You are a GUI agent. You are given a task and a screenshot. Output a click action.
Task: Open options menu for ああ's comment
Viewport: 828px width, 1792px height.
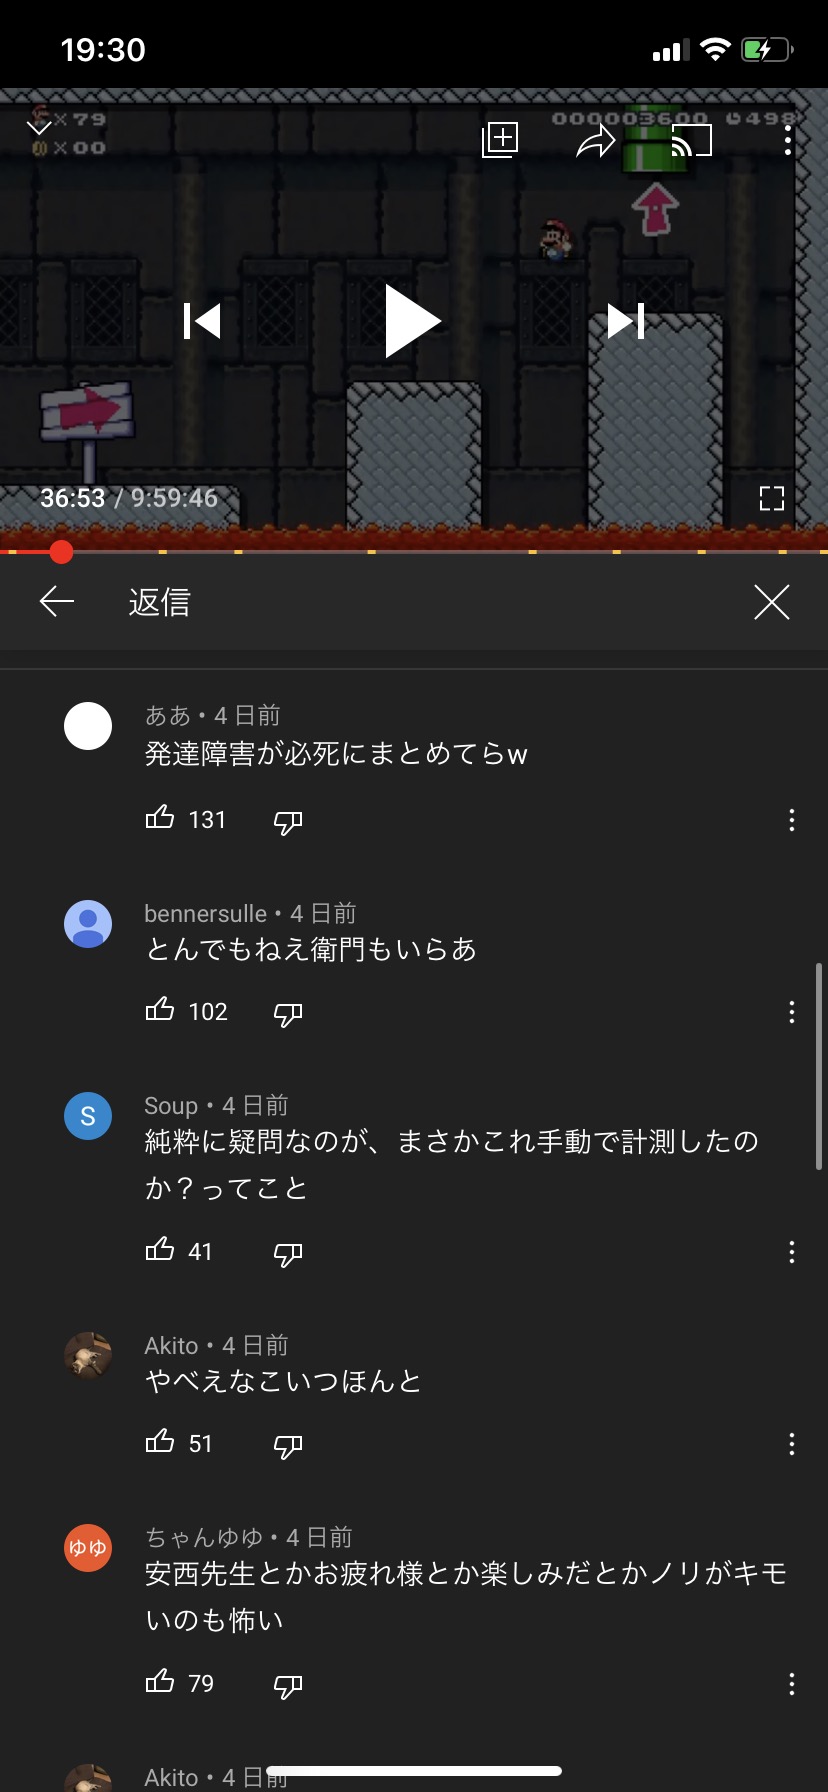[792, 820]
